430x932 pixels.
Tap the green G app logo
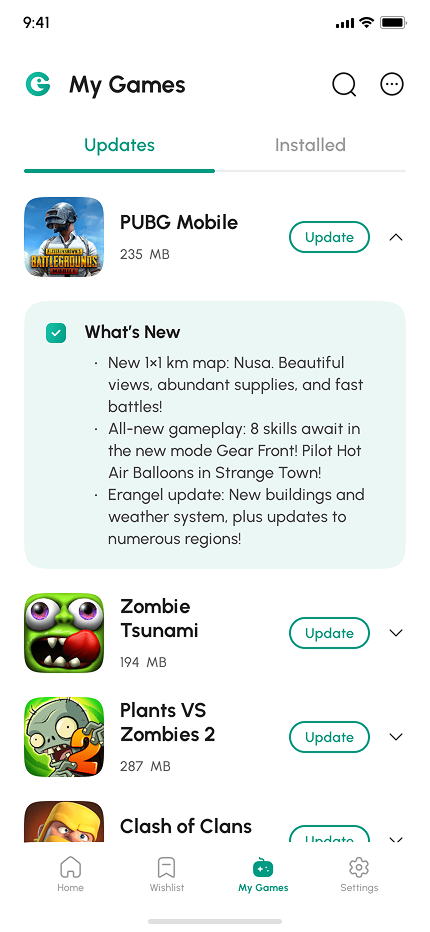38,84
